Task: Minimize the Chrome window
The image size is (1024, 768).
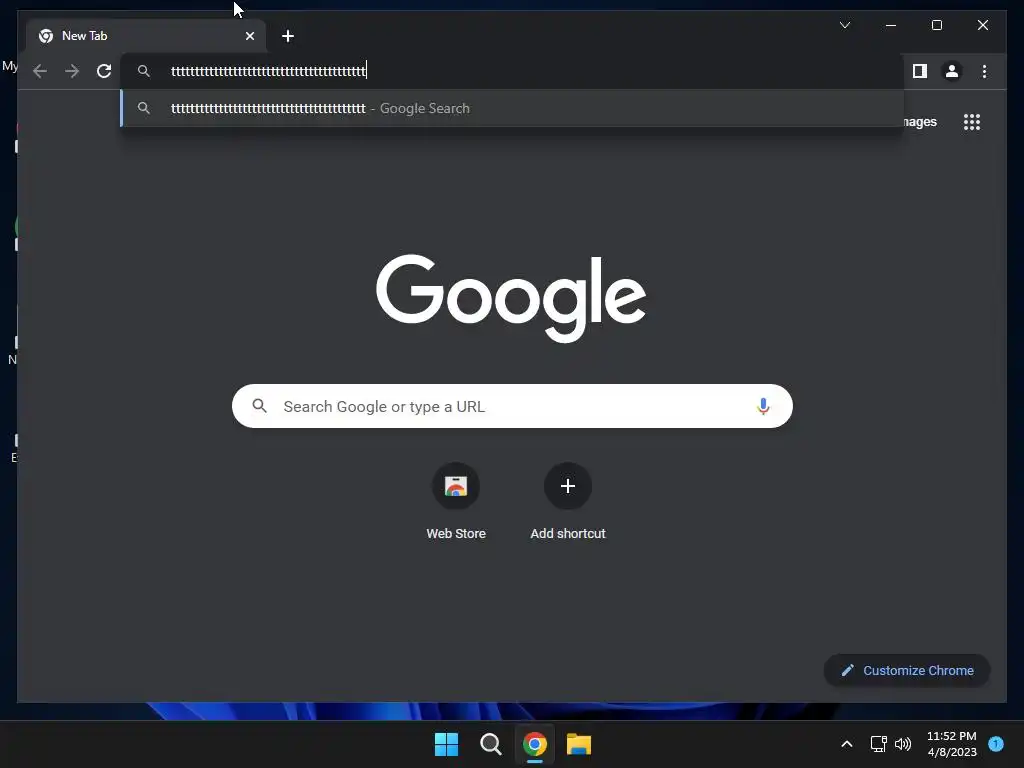Action: [891, 25]
